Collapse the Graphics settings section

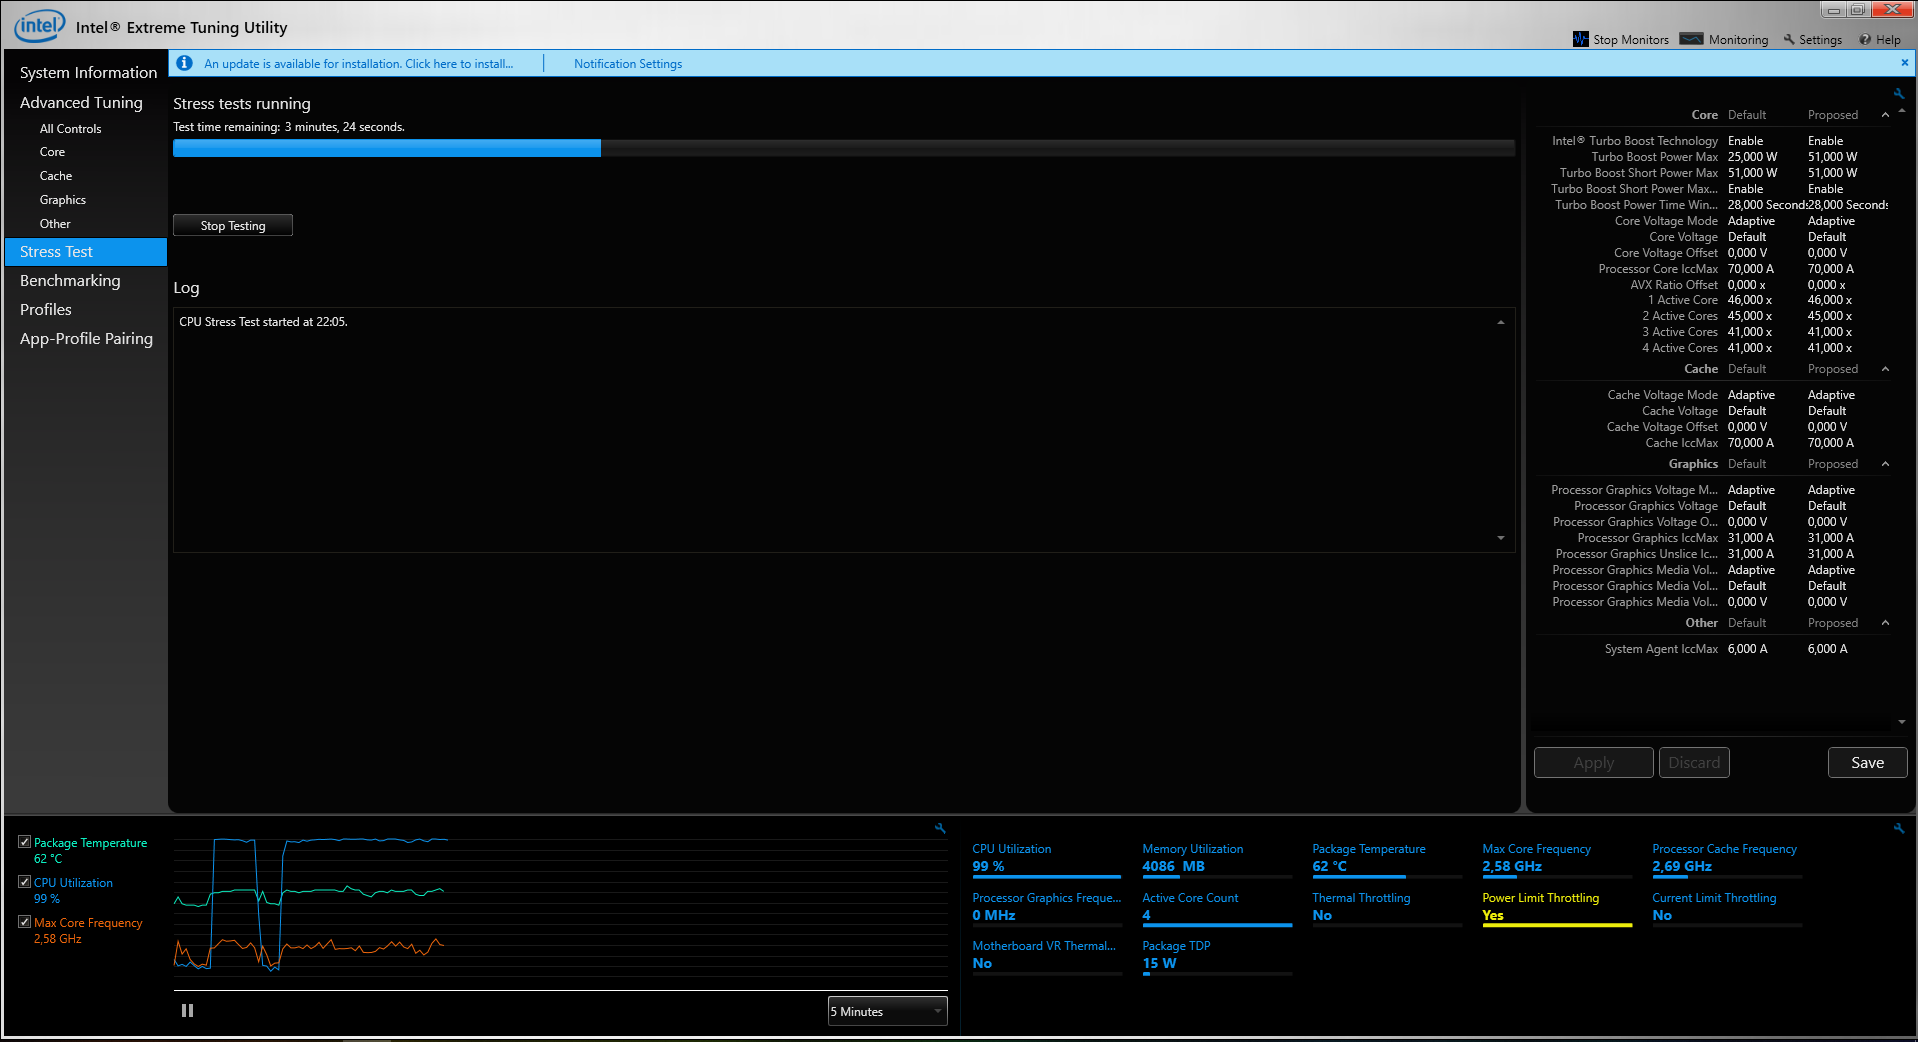[1885, 464]
